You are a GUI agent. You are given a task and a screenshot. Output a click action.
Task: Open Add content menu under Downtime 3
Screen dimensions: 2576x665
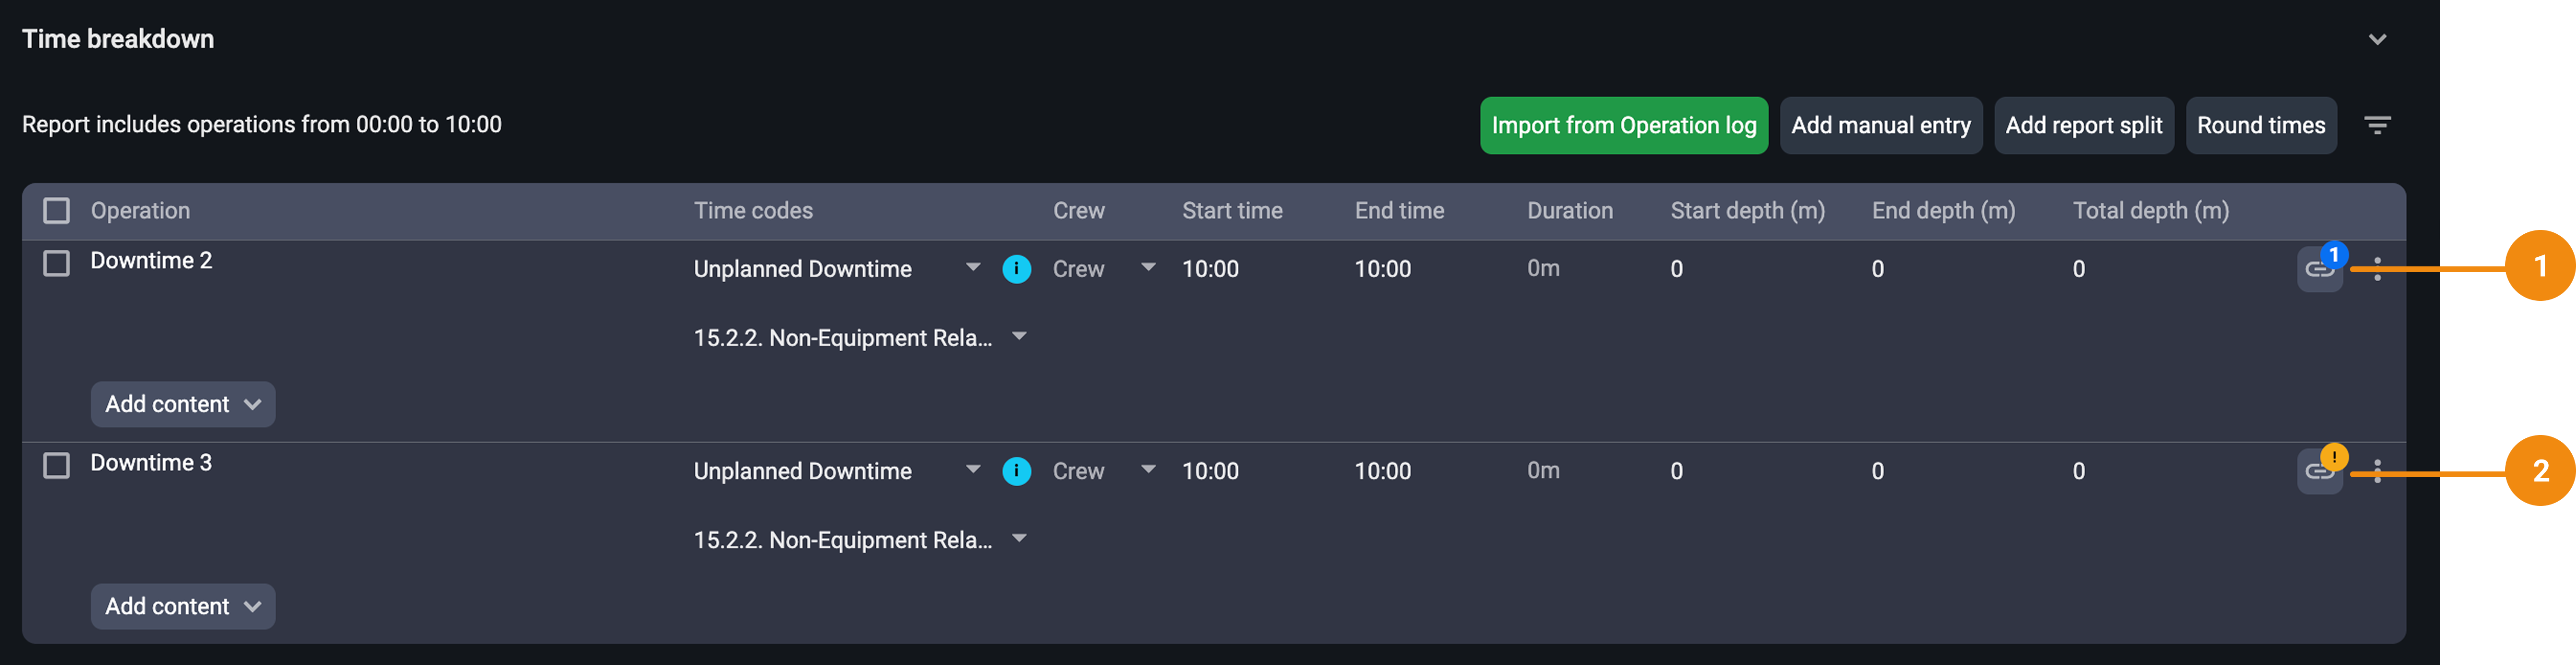[183, 606]
